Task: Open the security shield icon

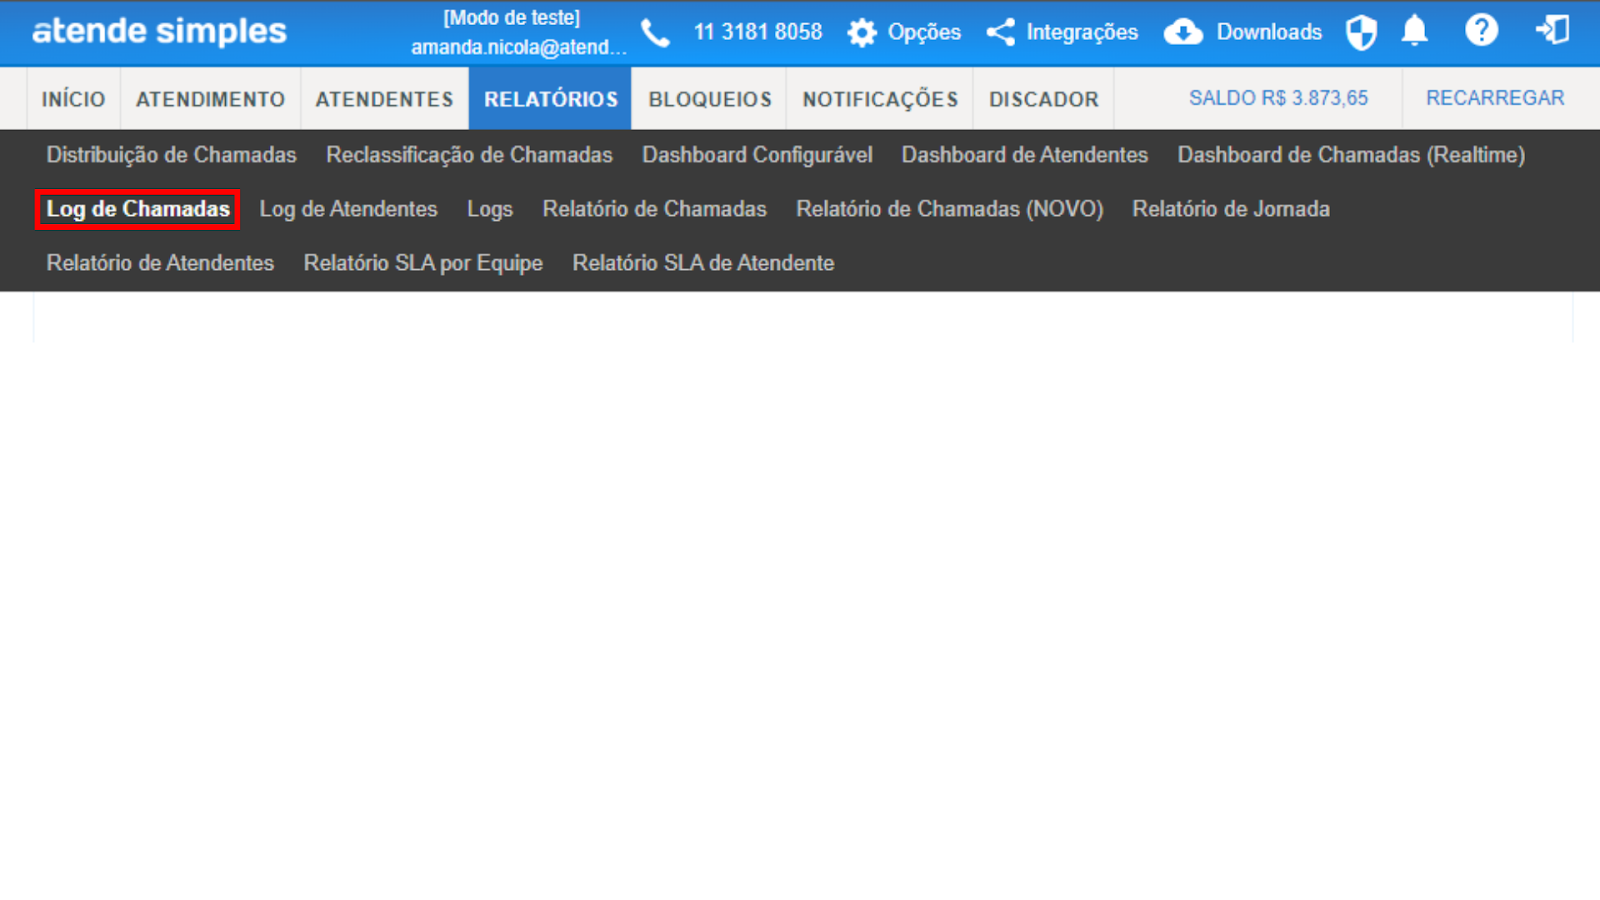Action: (x=1361, y=32)
